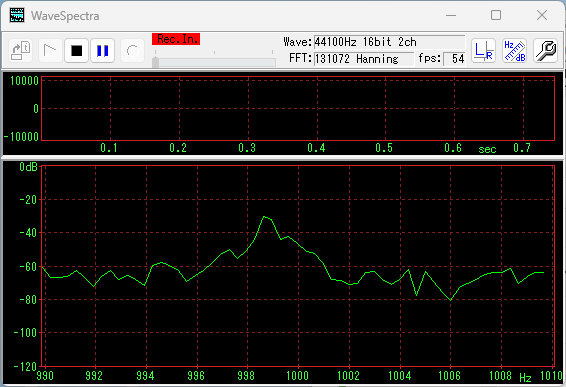Click the 1006 Hz axis label
This screenshot has height=387, width=566.
tap(449, 376)
